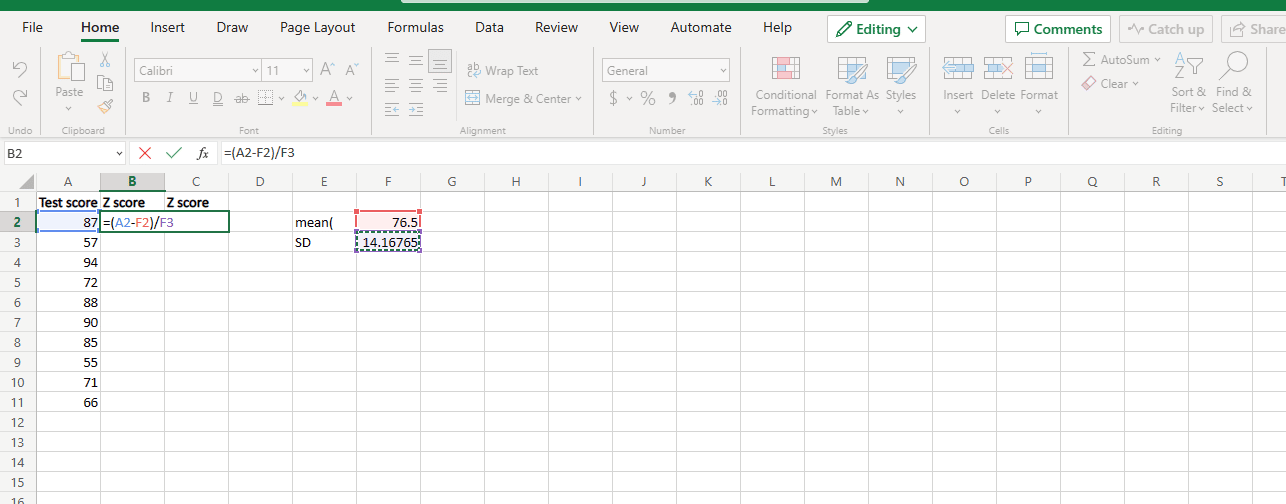Open the Automate tab
The height and width of the screenshot is (504, 1286).
(x=702, y=28)
